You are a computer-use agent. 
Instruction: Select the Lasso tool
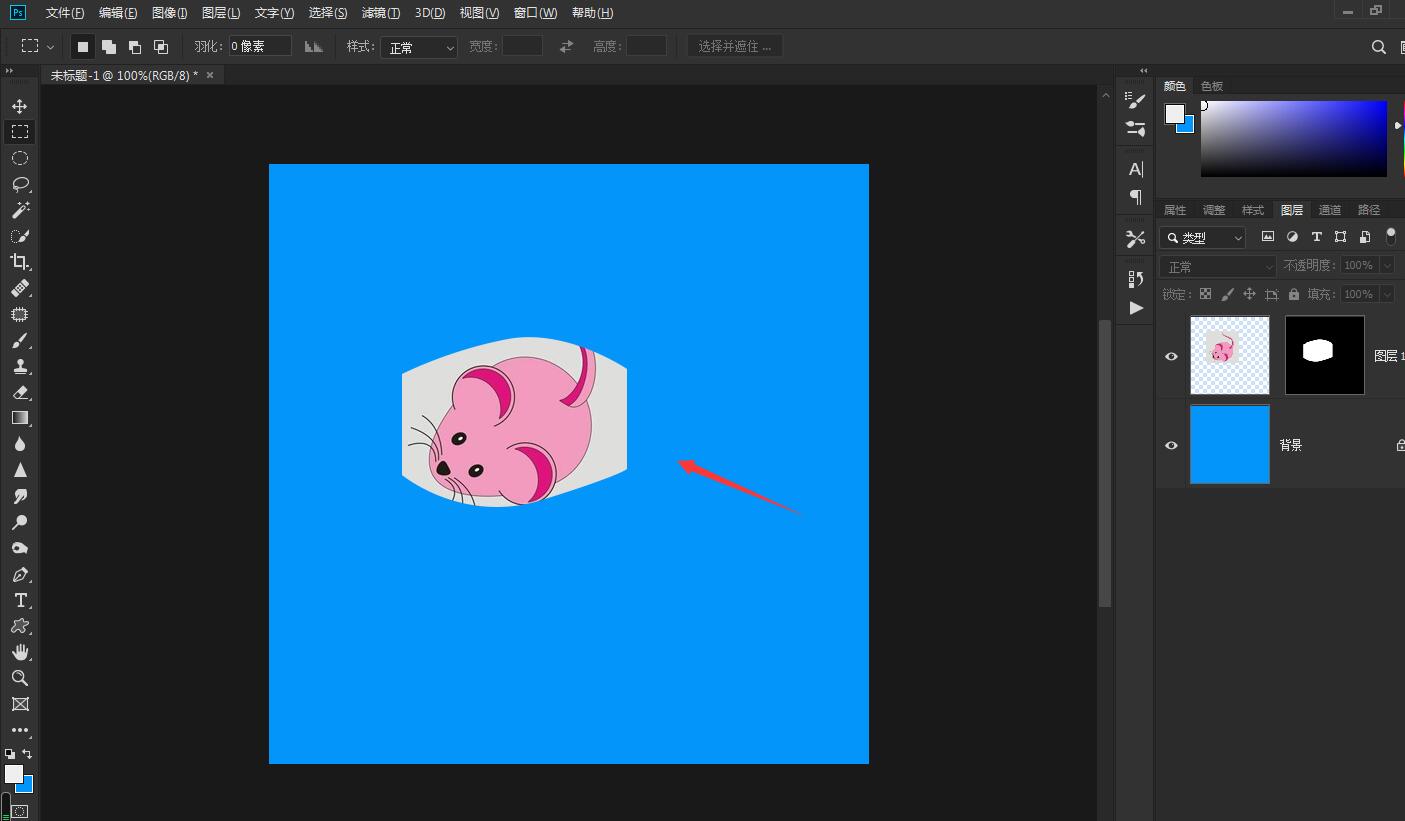(x=20, y=184)
